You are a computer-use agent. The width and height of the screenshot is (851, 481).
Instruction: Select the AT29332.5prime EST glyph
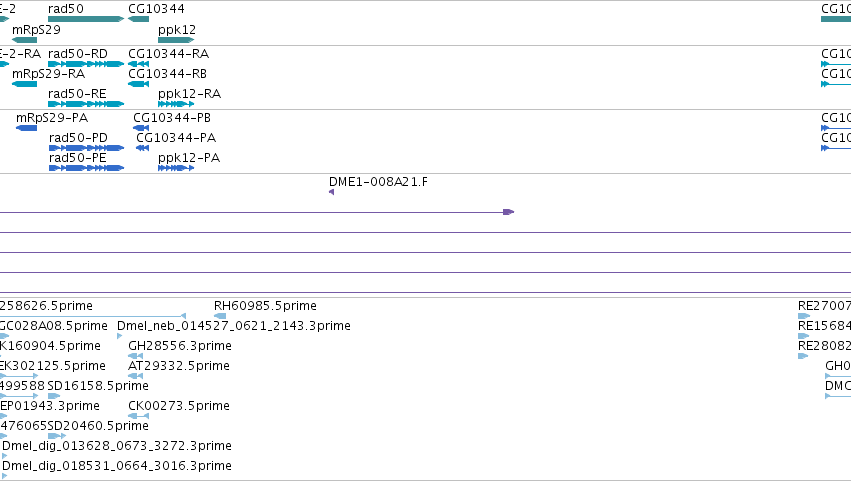[x=136, y=376]
